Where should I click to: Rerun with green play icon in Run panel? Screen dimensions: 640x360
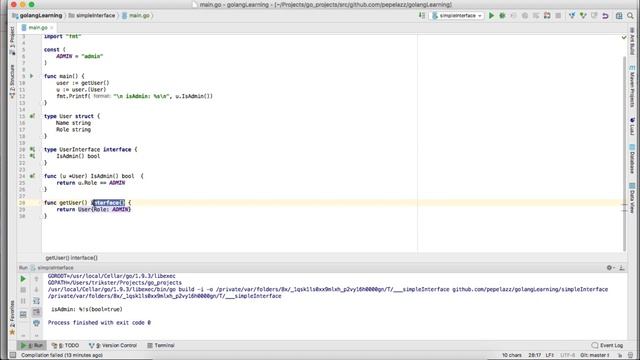click(23, 279)
